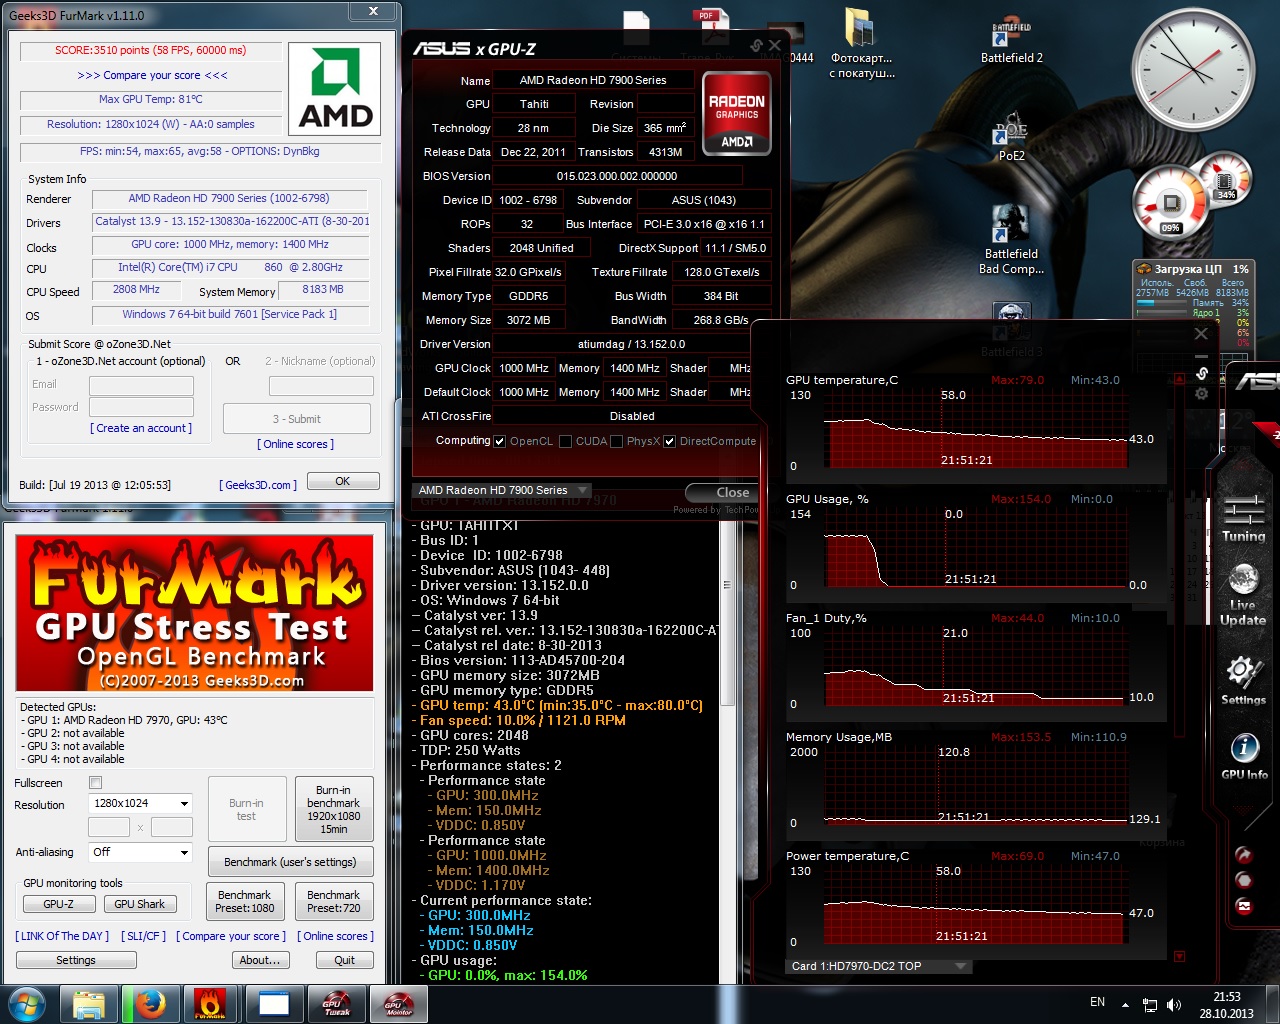Open the Фотокарт... folder on desktop
Screen dimensions: 1280x1024
click(x=861, y=44)
